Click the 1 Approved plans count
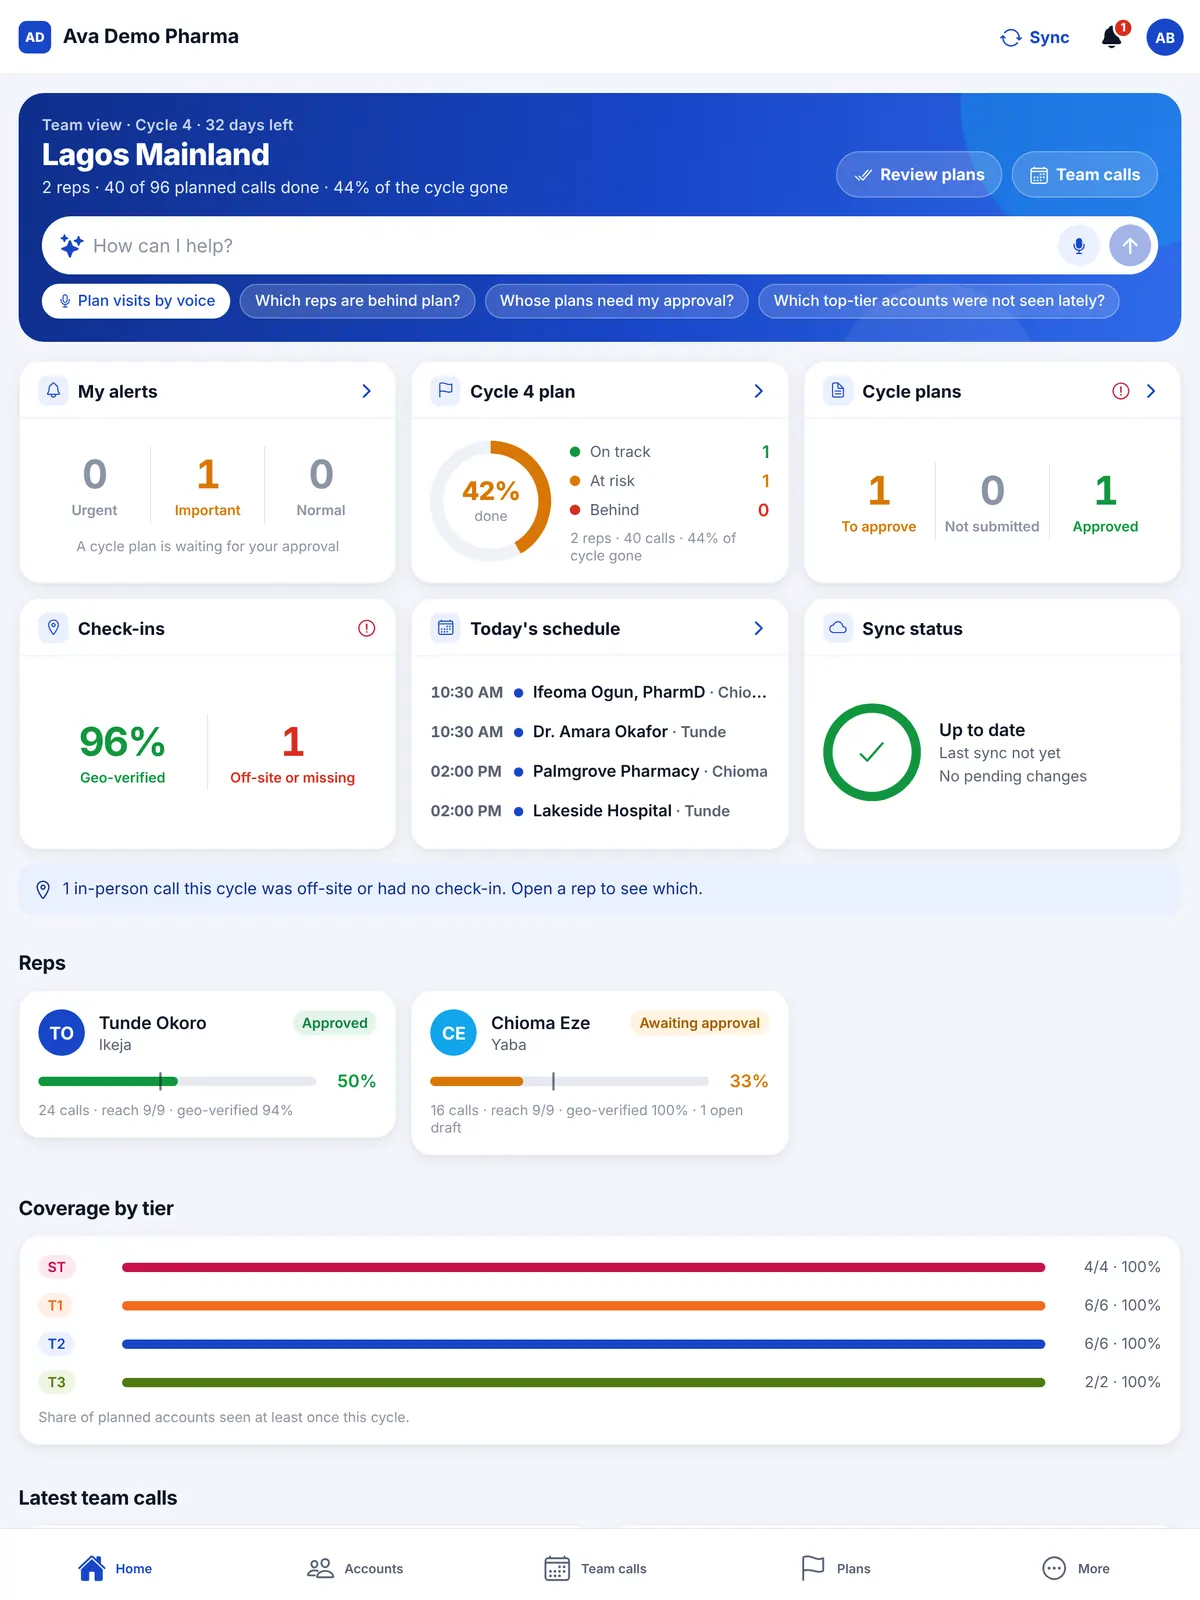The image size is (1200, 1600). click(x=1105, y=503)
